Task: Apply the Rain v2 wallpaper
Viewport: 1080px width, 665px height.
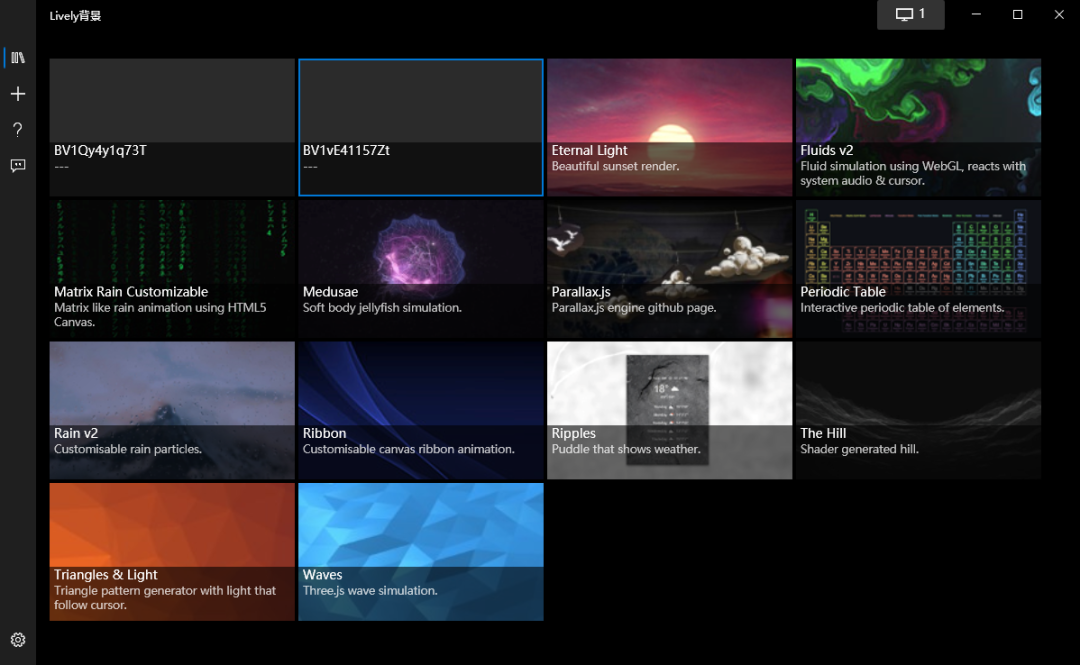Action: pyautogui.click(x=172, y=410)
